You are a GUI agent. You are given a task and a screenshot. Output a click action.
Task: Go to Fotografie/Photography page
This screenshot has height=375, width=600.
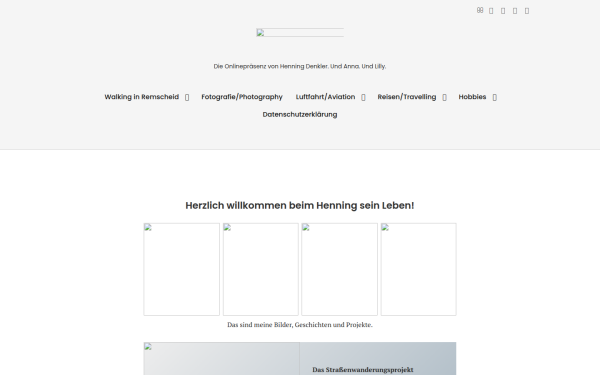tap(242, 97)
